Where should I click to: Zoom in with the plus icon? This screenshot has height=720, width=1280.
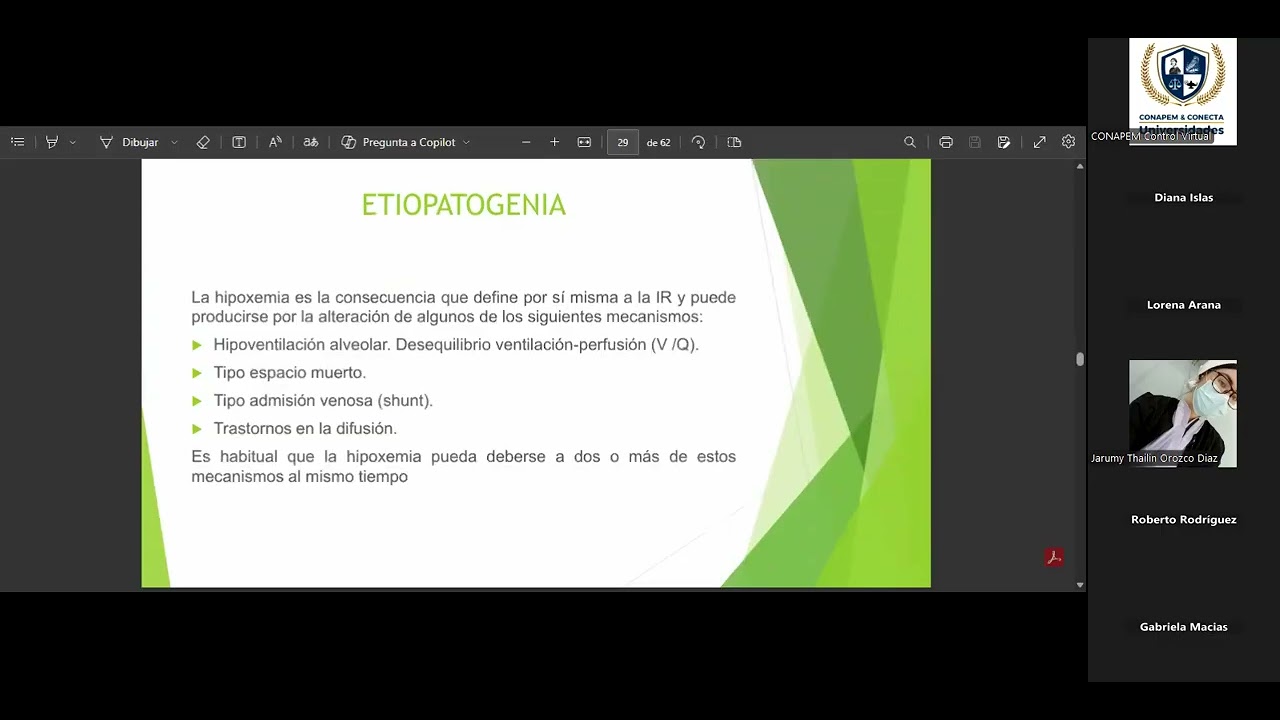coord(555,142)
